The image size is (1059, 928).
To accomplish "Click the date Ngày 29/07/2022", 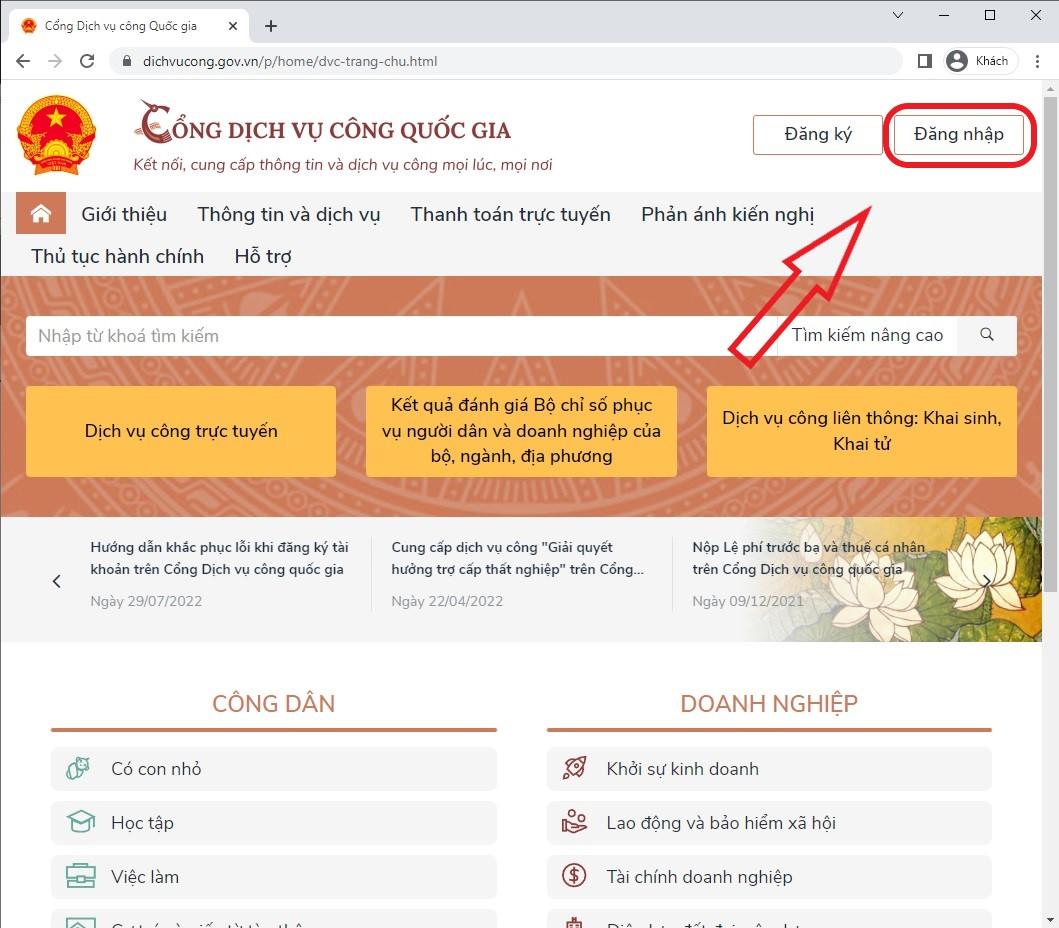I will click(x=146, y=601).
